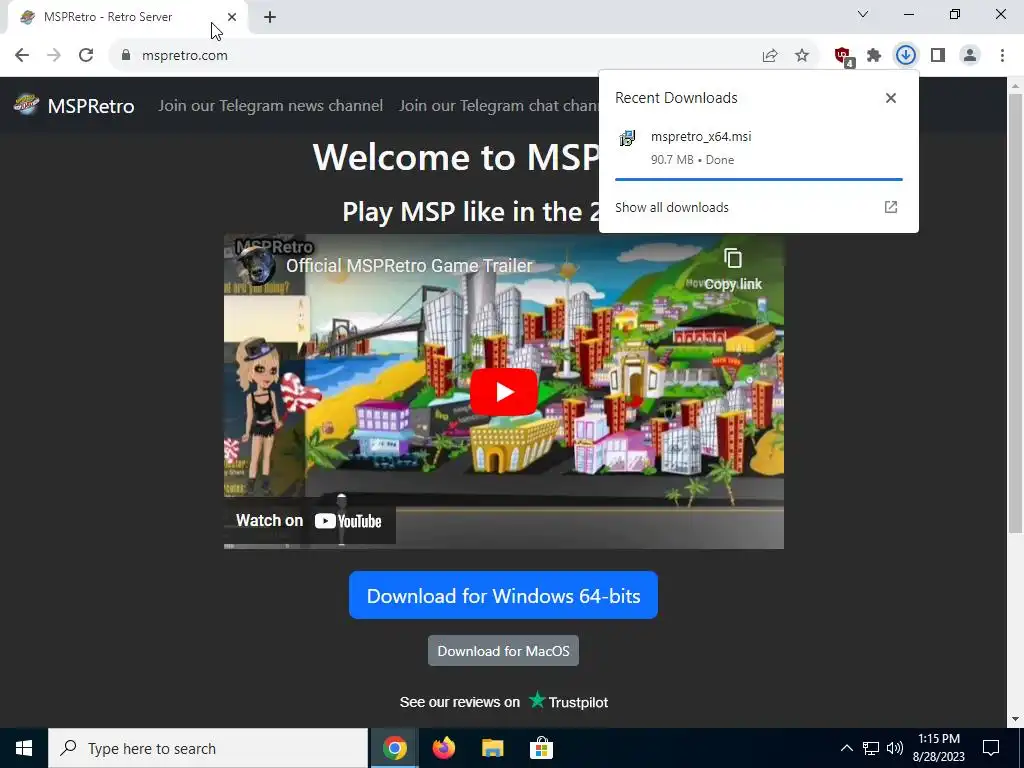The height and width of the screenshot is (768, 1024).
Task: Click the MSPRetro channel avatar on video
Action: [x=255, y=265]
